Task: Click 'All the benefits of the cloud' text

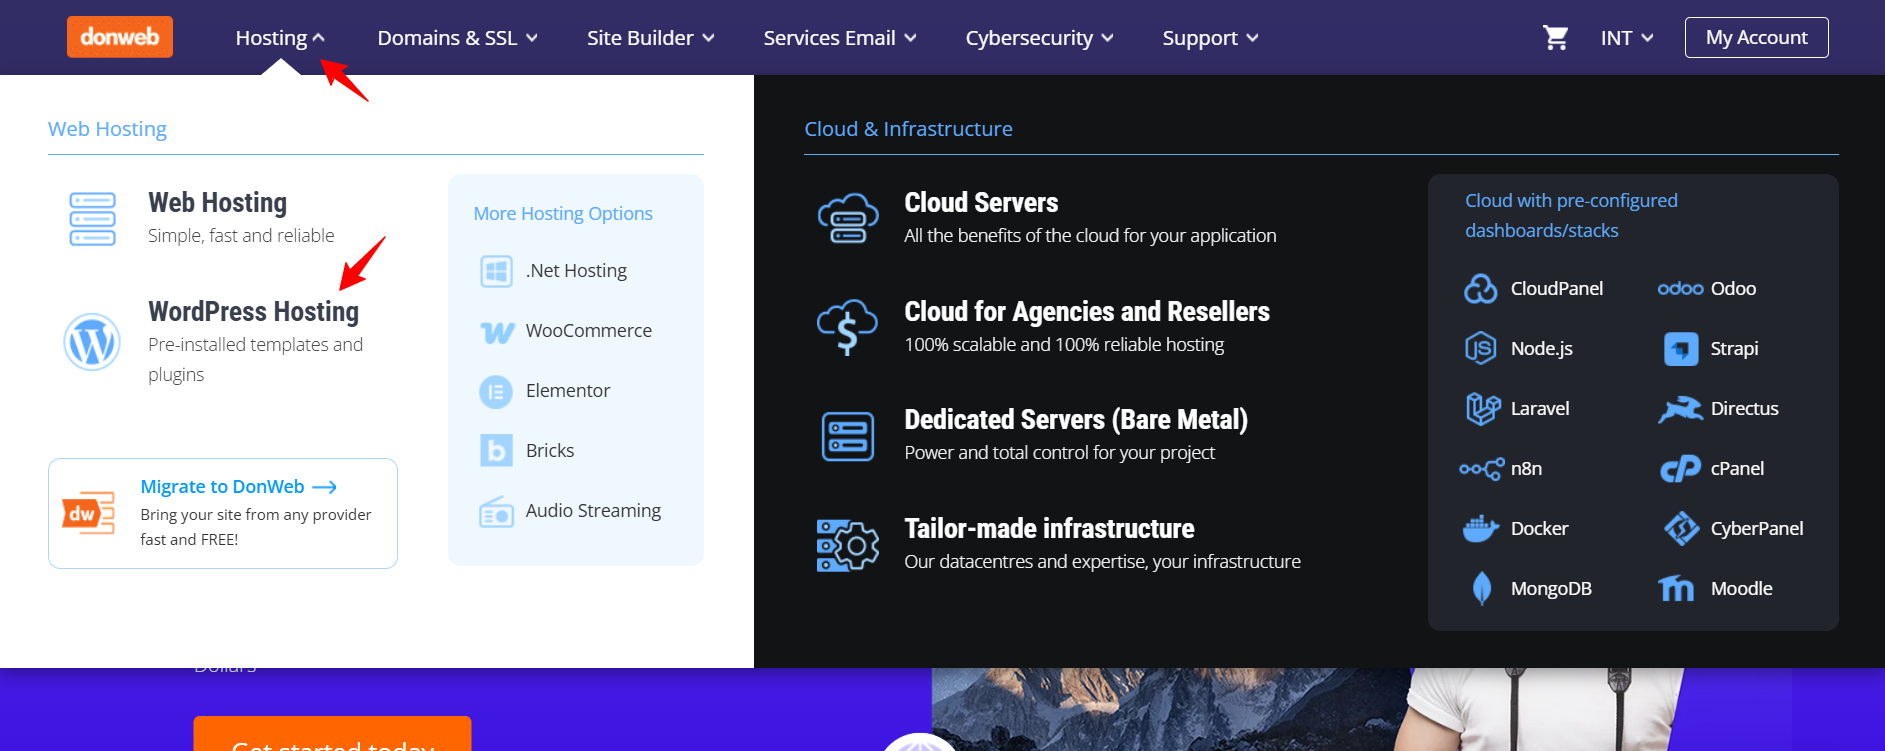Action: [x=1090, y=236]
